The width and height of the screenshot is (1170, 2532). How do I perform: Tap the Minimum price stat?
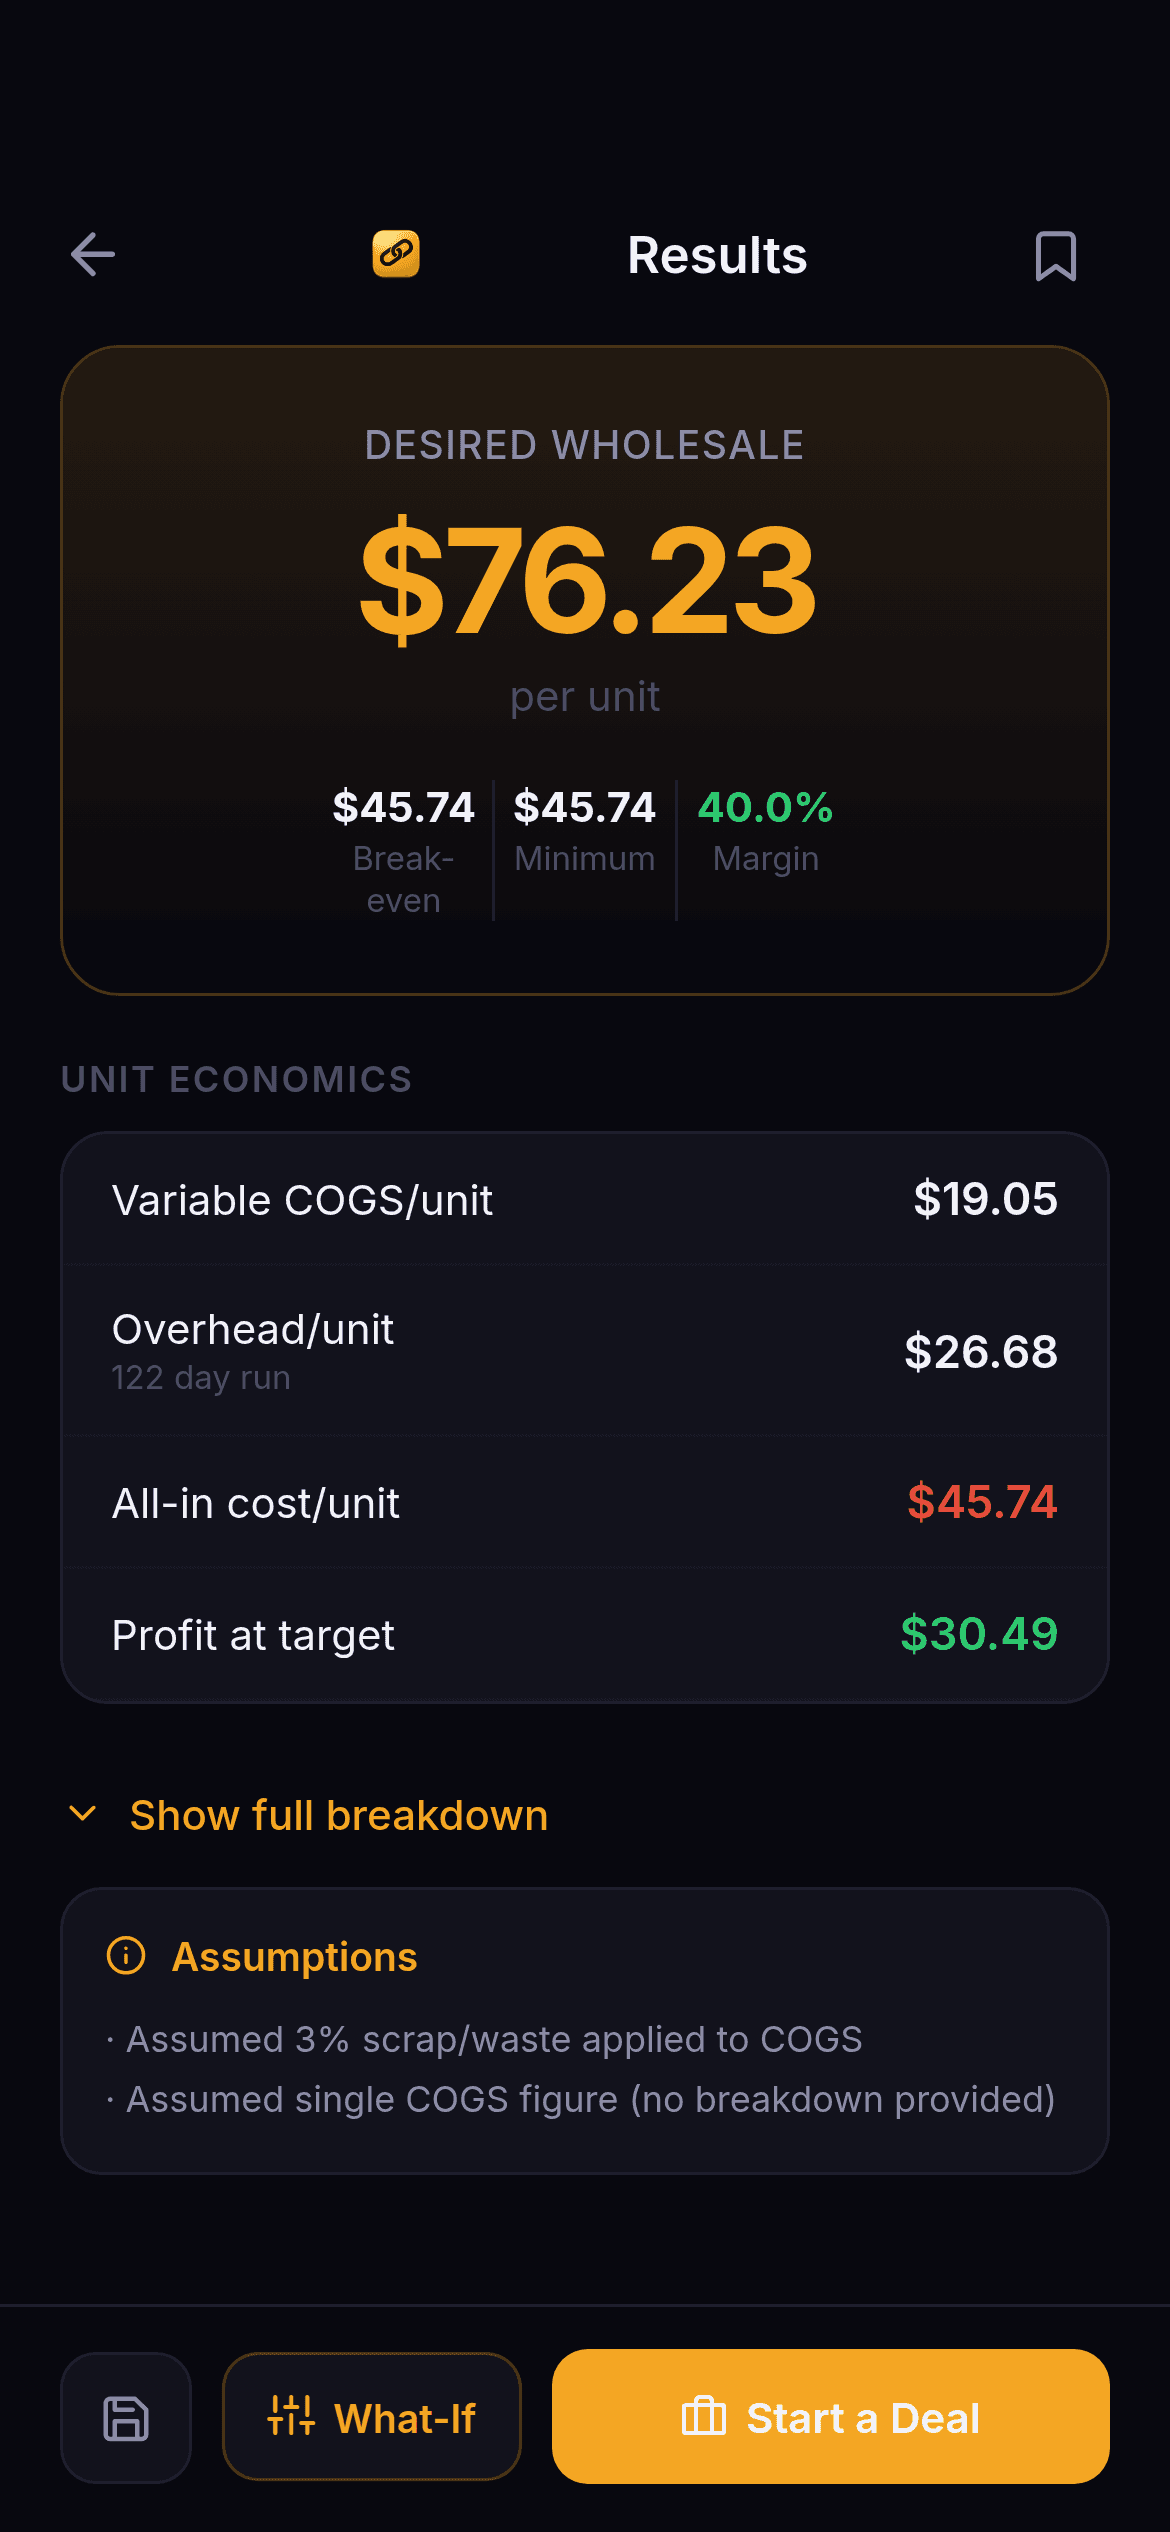585,830
